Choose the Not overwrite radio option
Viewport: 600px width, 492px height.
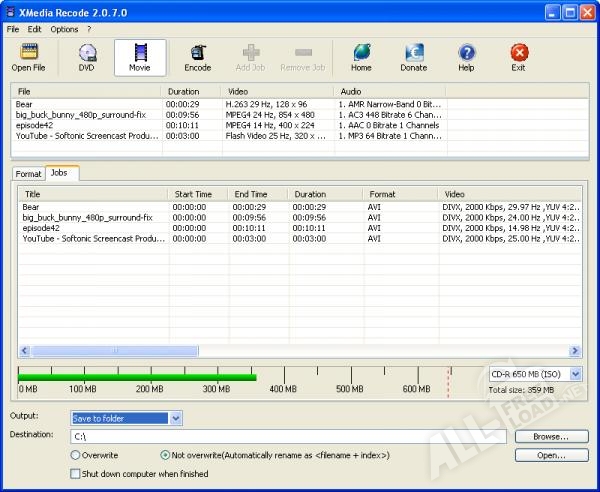[165, 455]
